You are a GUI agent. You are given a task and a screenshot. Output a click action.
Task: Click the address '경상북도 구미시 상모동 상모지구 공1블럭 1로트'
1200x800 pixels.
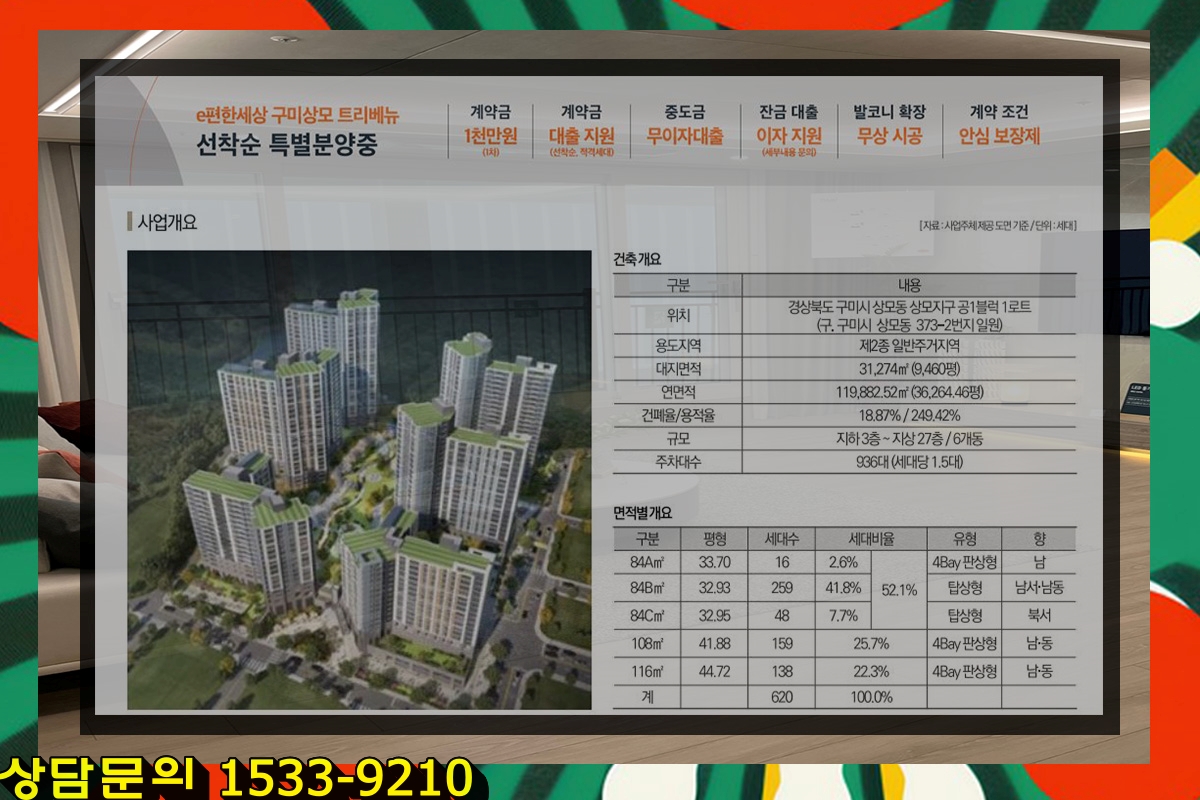909,308
